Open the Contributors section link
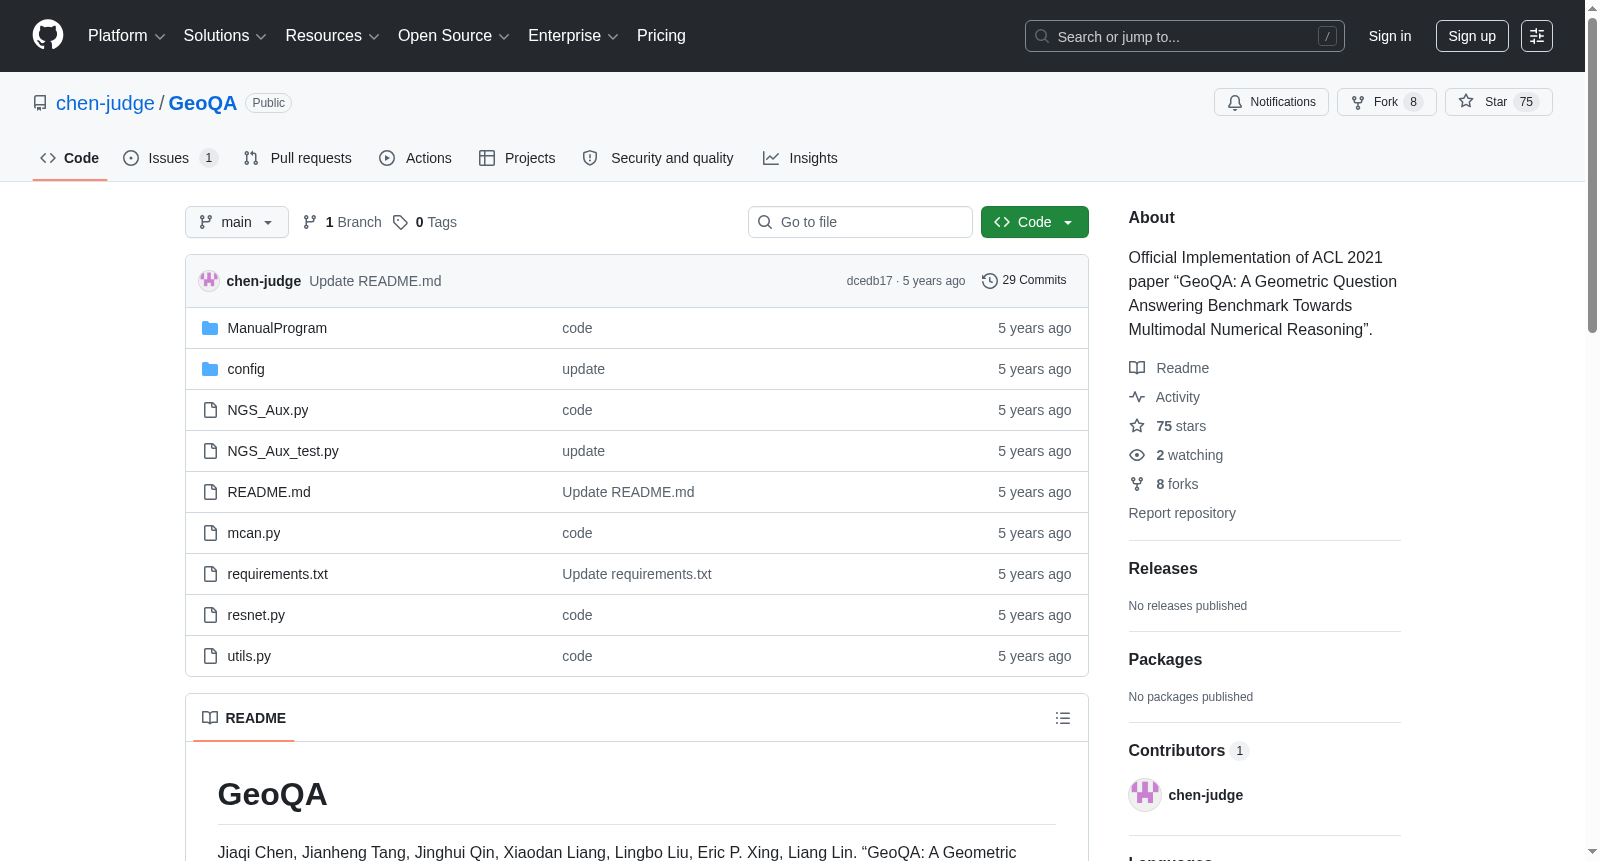The image size is (1600, 861). [x=1188, y=751]
